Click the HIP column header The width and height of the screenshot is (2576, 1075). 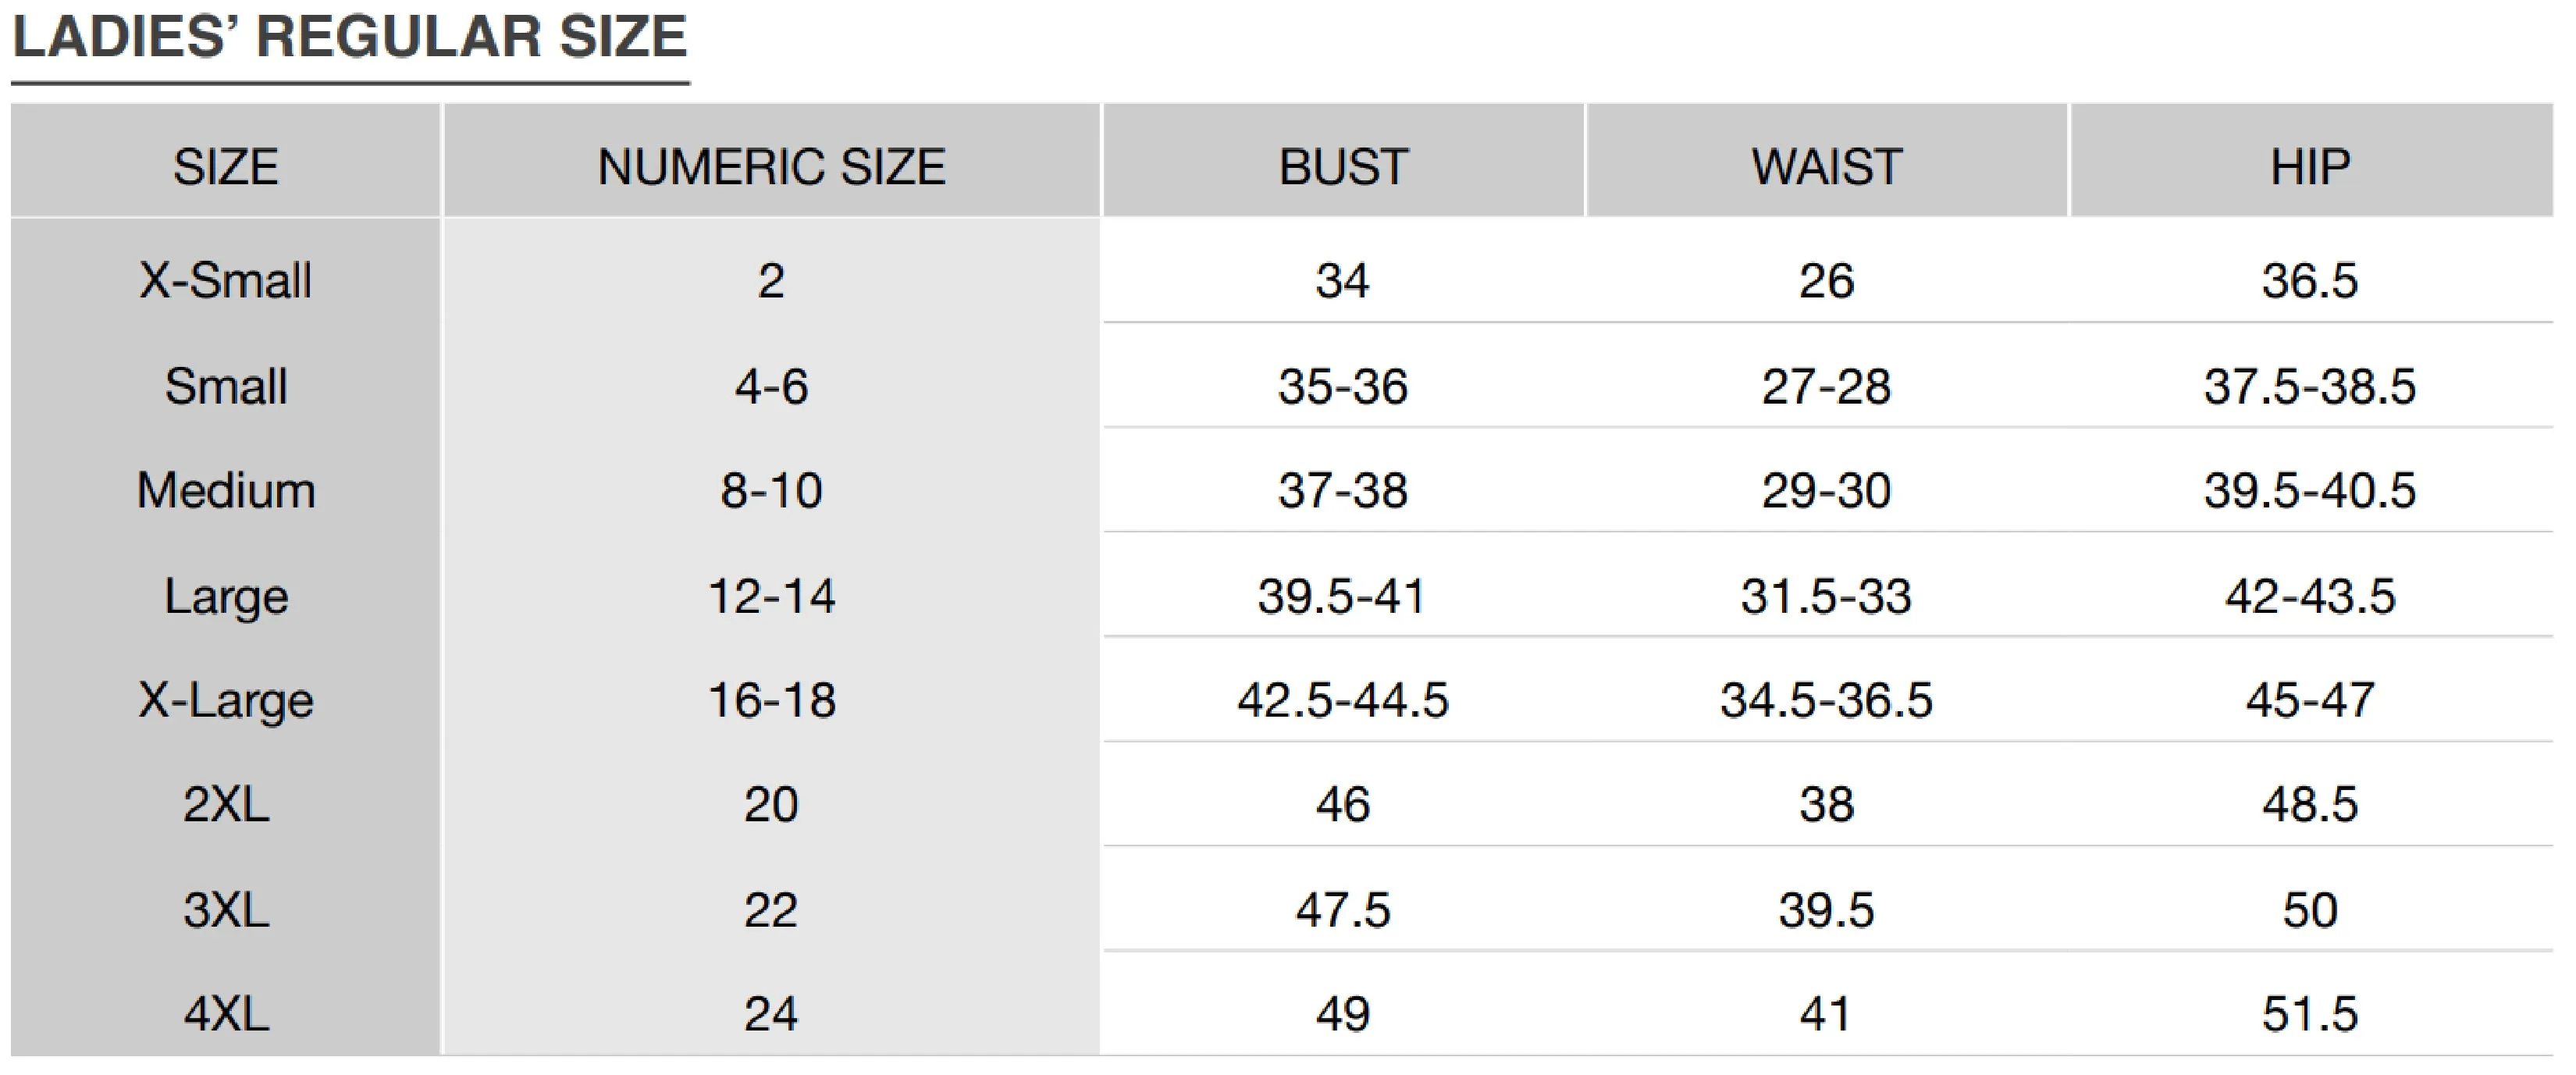(x=2310, y=166)
